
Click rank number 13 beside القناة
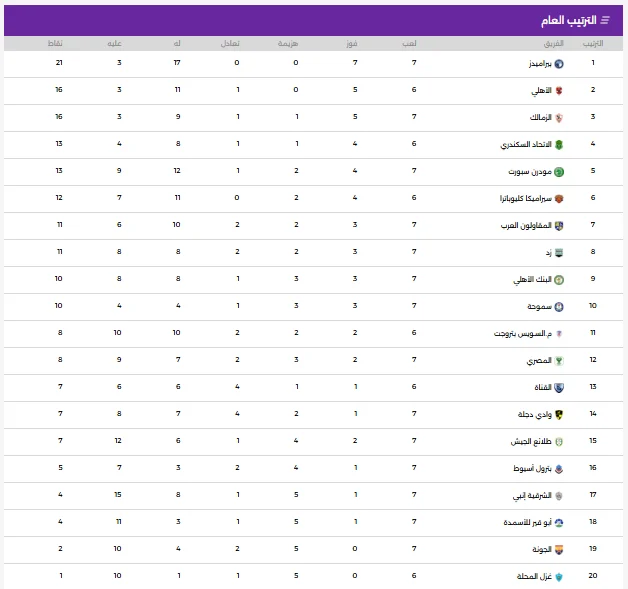[x=593, y=386]
